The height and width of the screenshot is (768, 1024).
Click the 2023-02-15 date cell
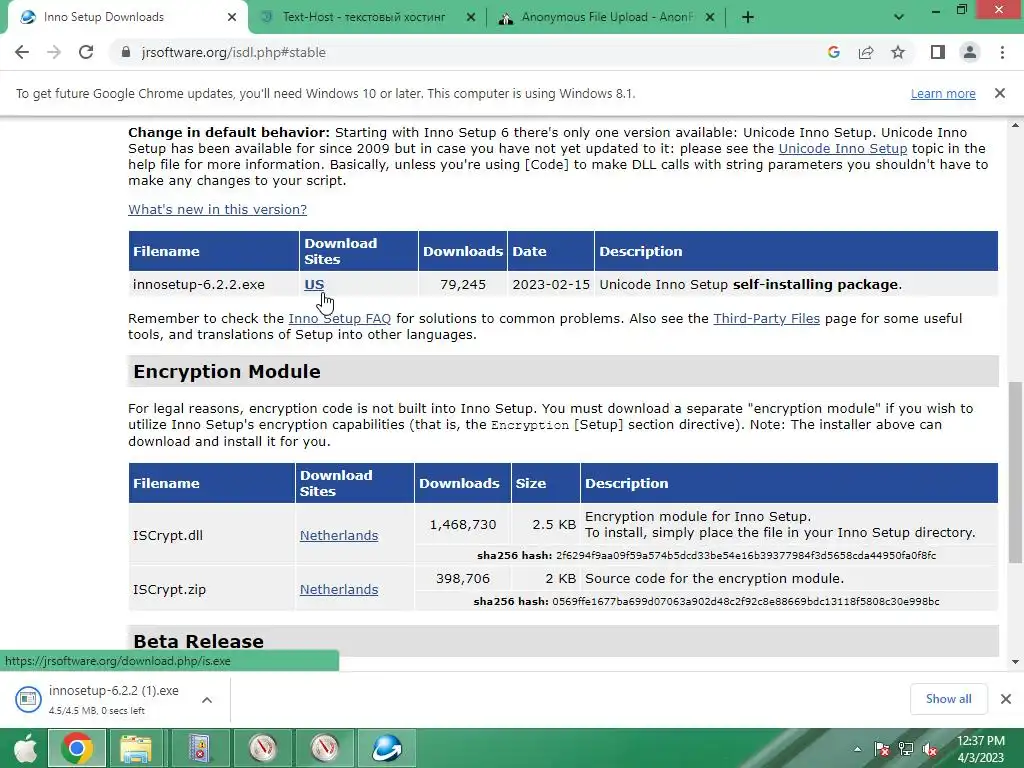click(551, 285)
